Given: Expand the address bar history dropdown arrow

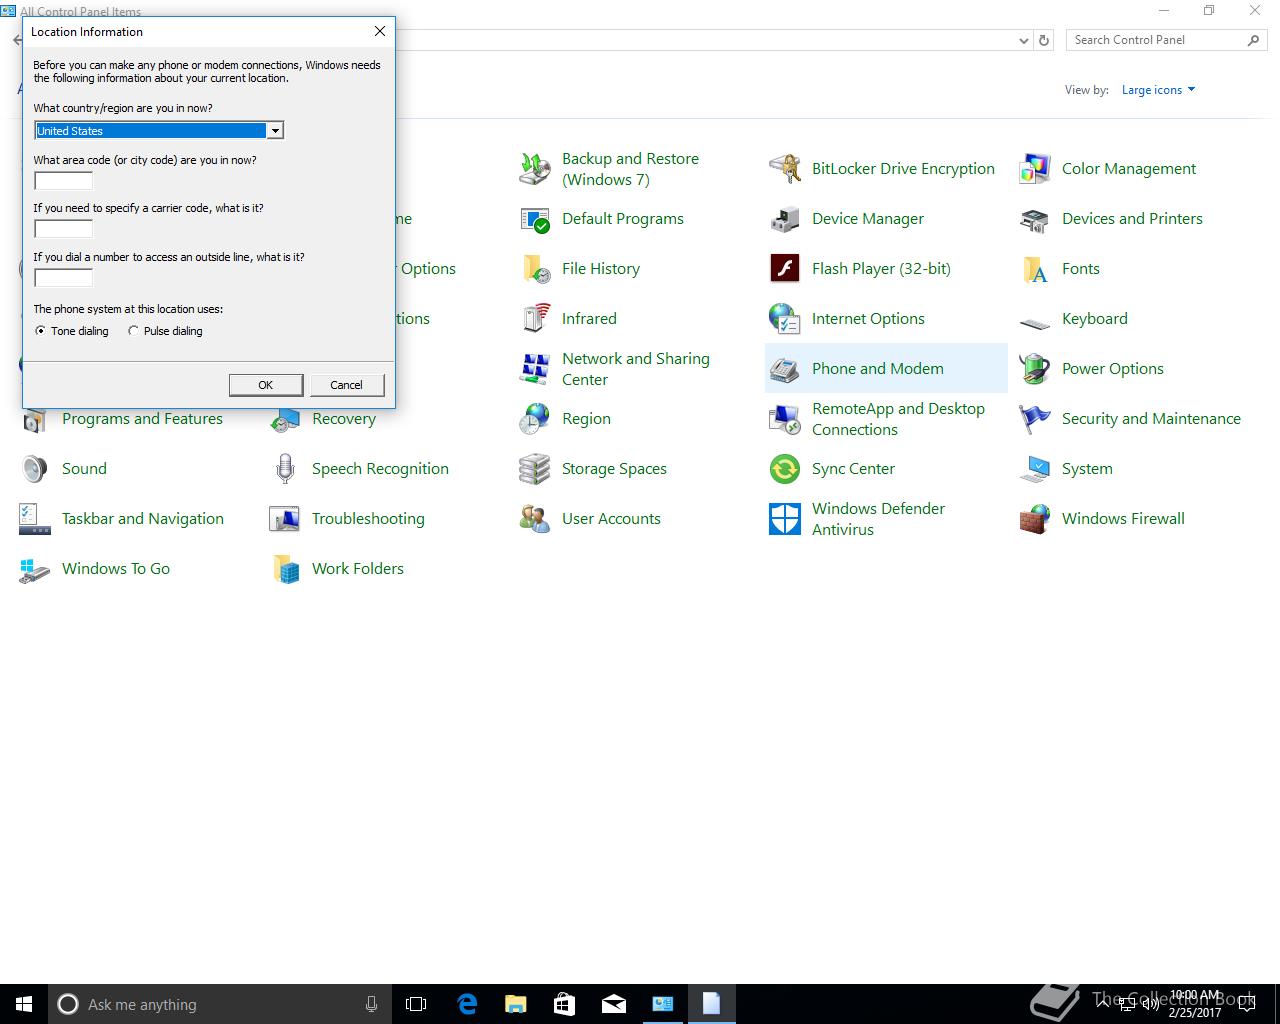Looking at the screenshot, I should (1023, 41).
